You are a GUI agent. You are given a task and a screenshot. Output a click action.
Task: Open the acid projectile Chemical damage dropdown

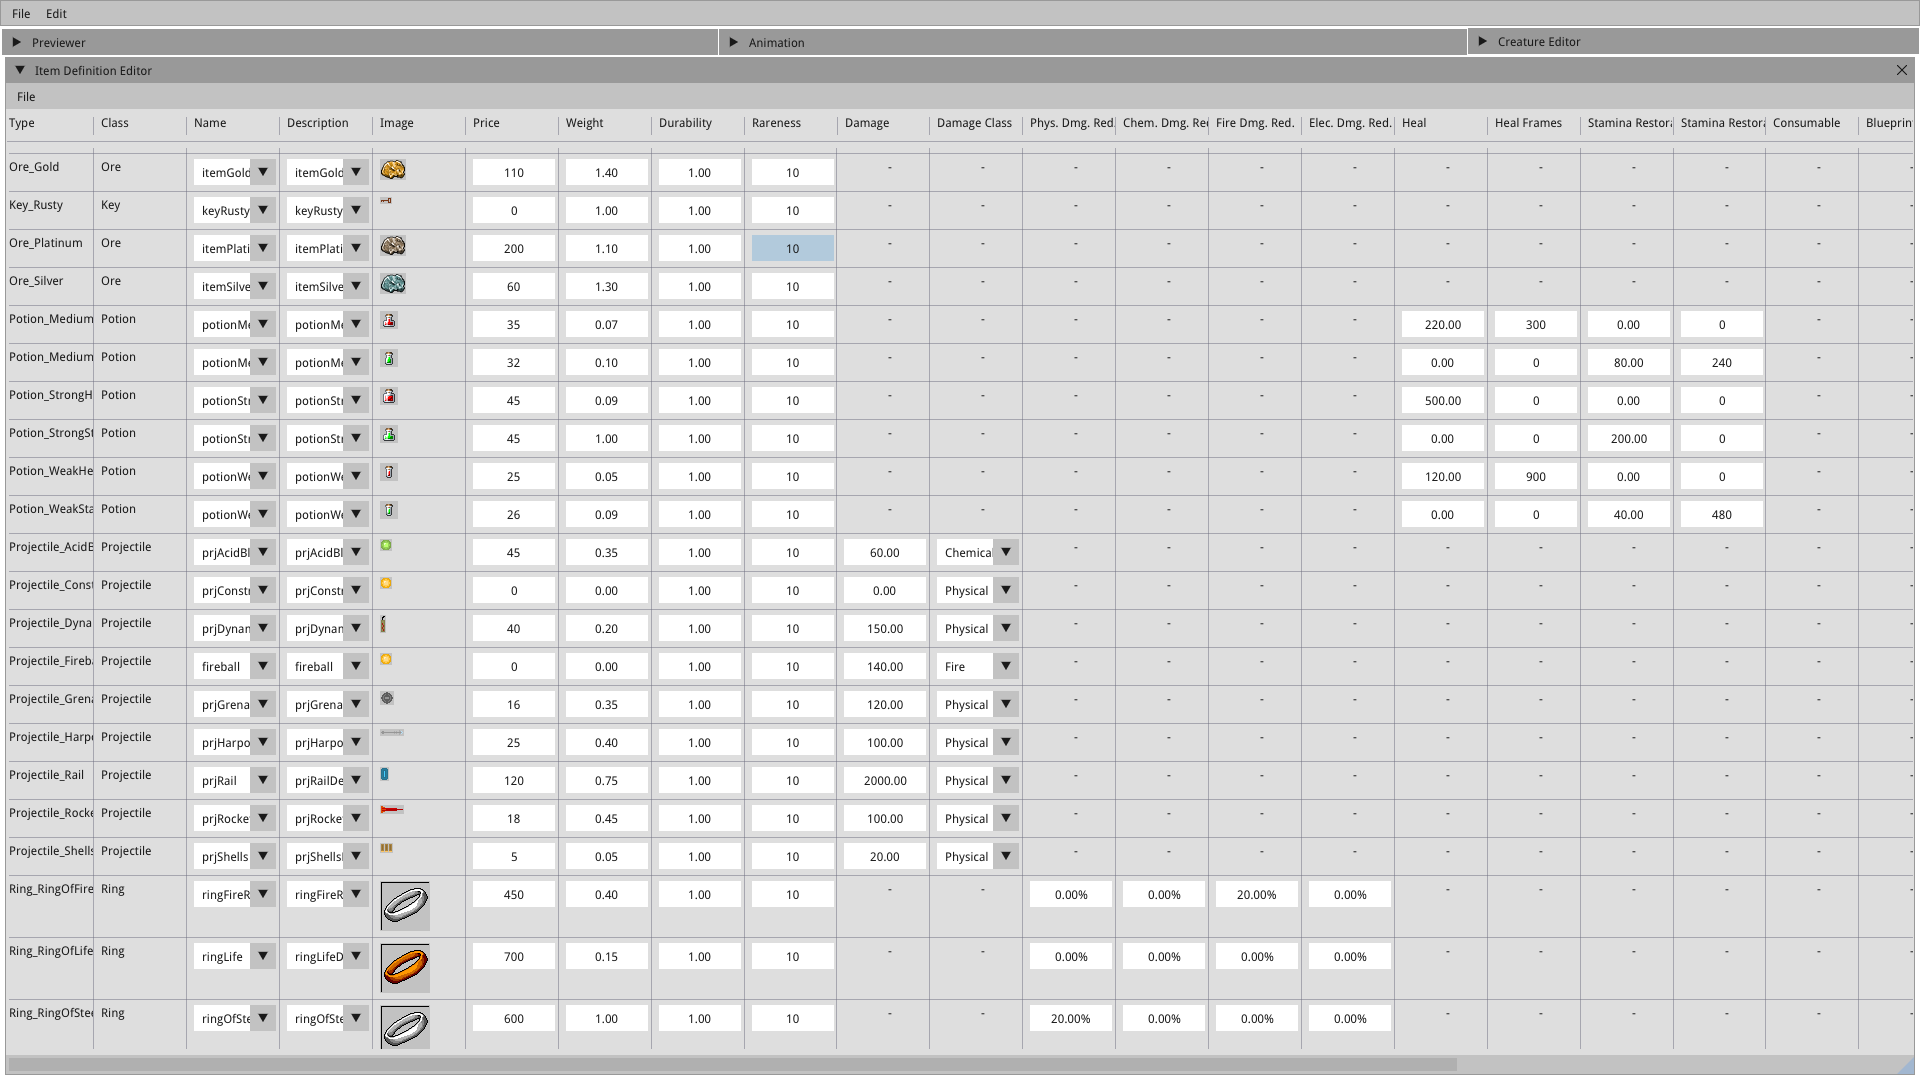click(x=1006, y=552)
